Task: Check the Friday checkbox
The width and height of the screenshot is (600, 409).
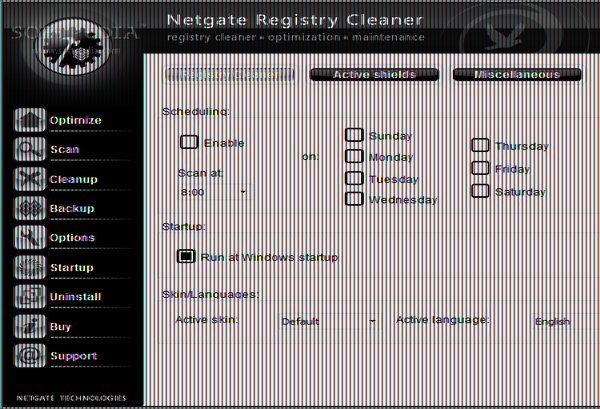Action: coord(480,168)
